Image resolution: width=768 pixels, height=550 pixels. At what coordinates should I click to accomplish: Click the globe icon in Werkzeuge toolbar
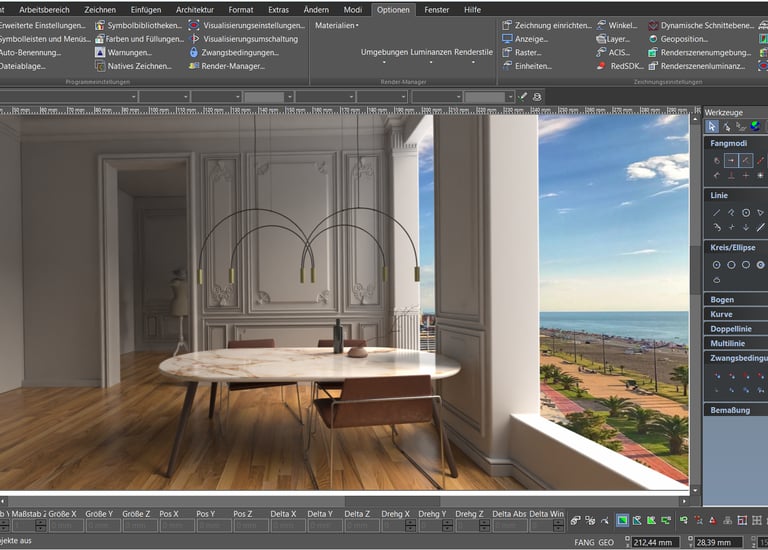point(755,126)
